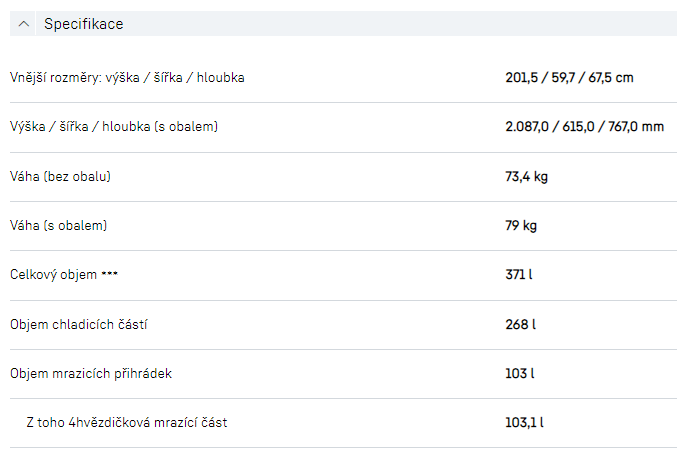Click the 'Váha (bez obalu)' row label
This screenshot has width=677, height=456.
click(60, 177)
